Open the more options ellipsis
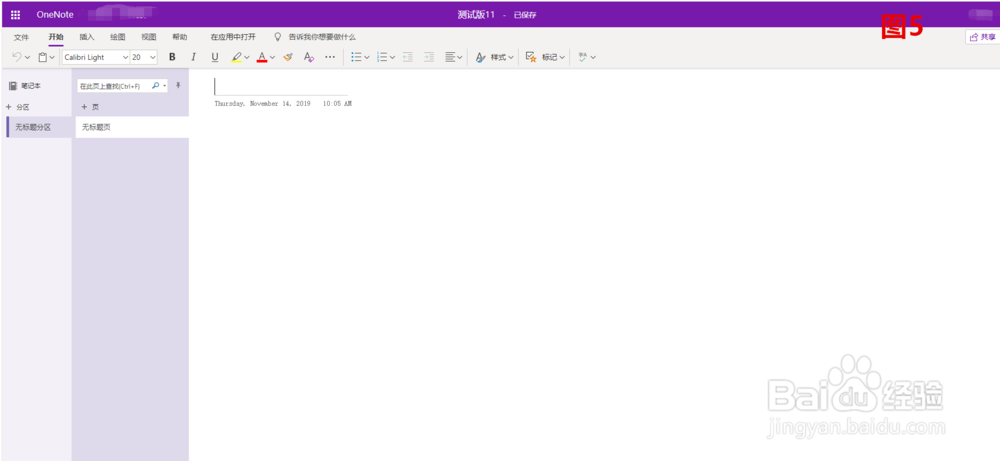The image size is (1000, 461). tap(330, 57)
